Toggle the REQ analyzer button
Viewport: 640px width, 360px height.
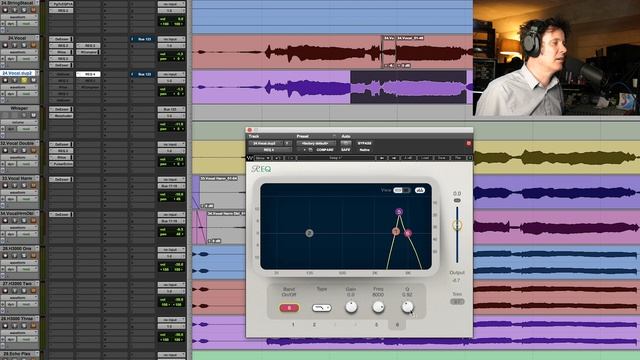(x=420, y=190)
